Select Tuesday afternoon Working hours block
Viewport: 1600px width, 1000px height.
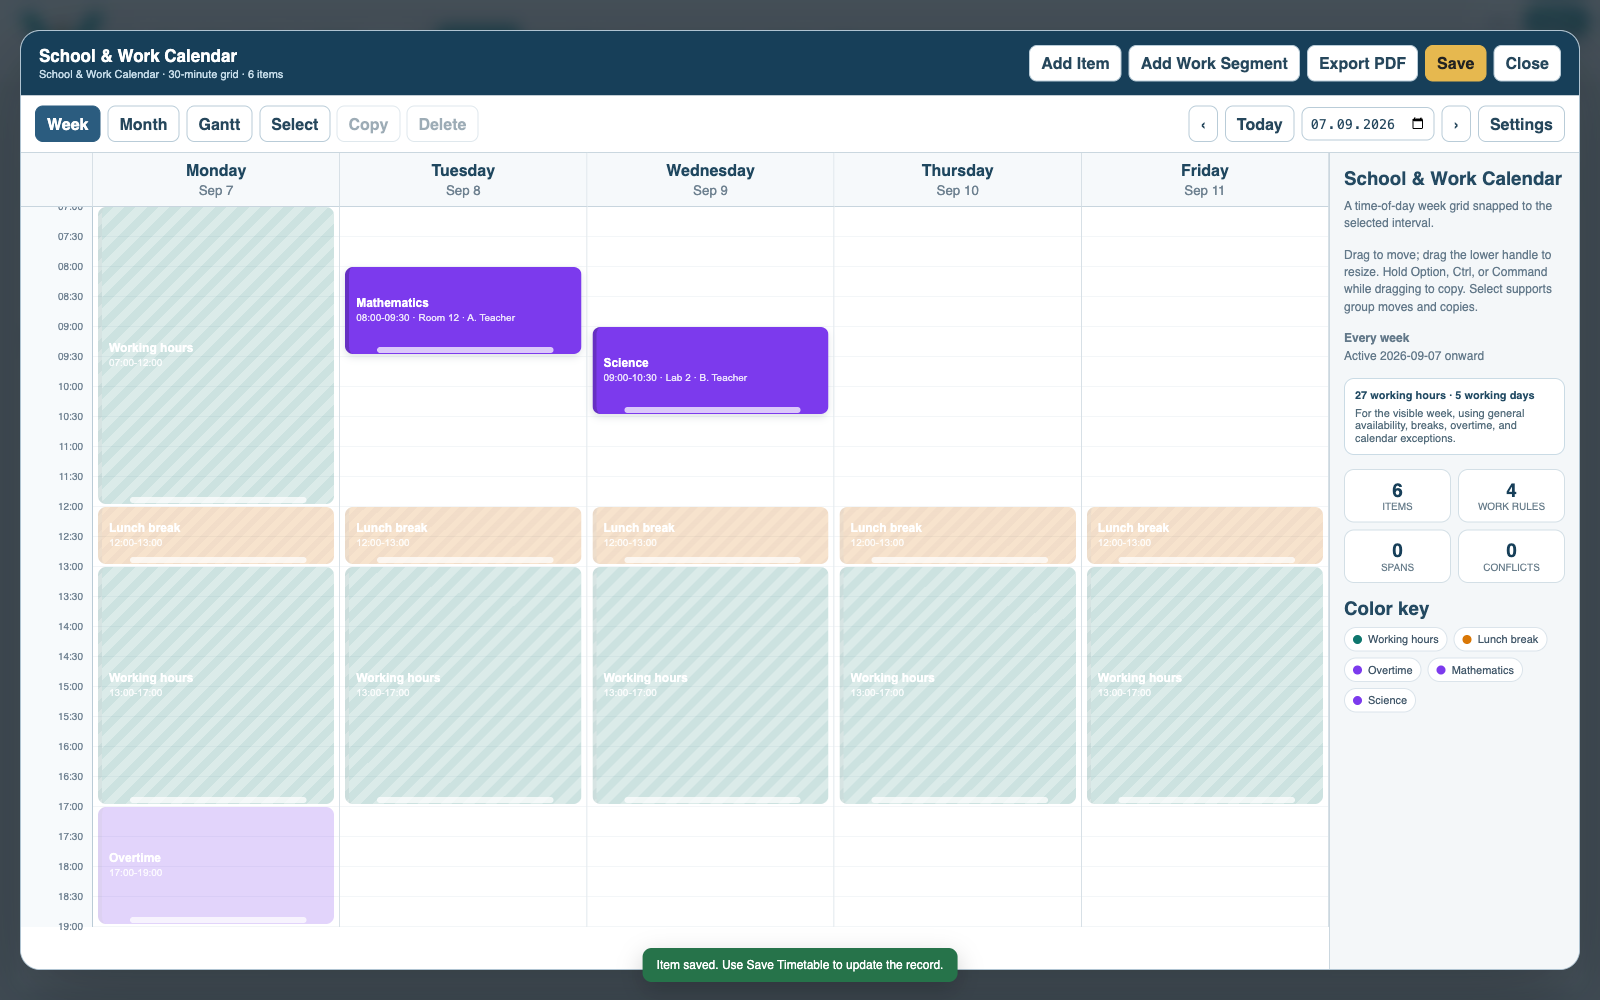pos(463,685)
